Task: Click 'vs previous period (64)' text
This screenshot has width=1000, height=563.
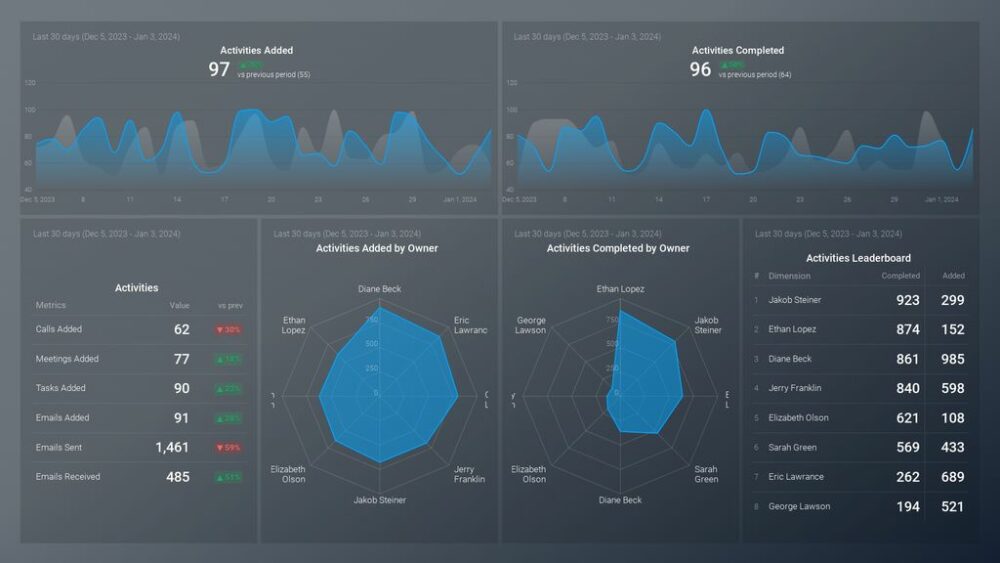Action: point(755,75)
